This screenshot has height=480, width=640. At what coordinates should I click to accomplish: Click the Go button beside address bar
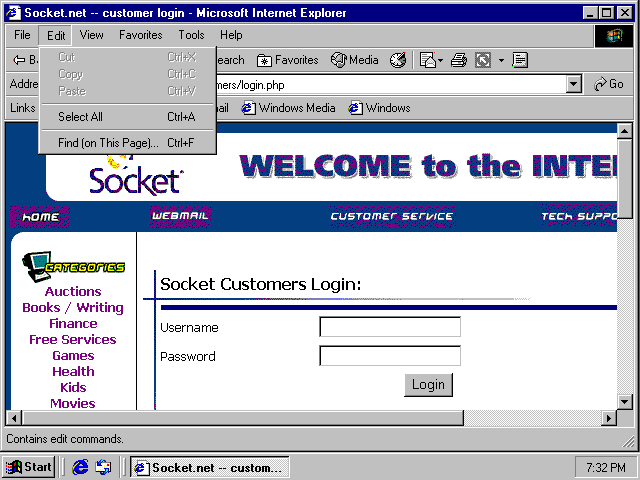(x=609, y=84)
